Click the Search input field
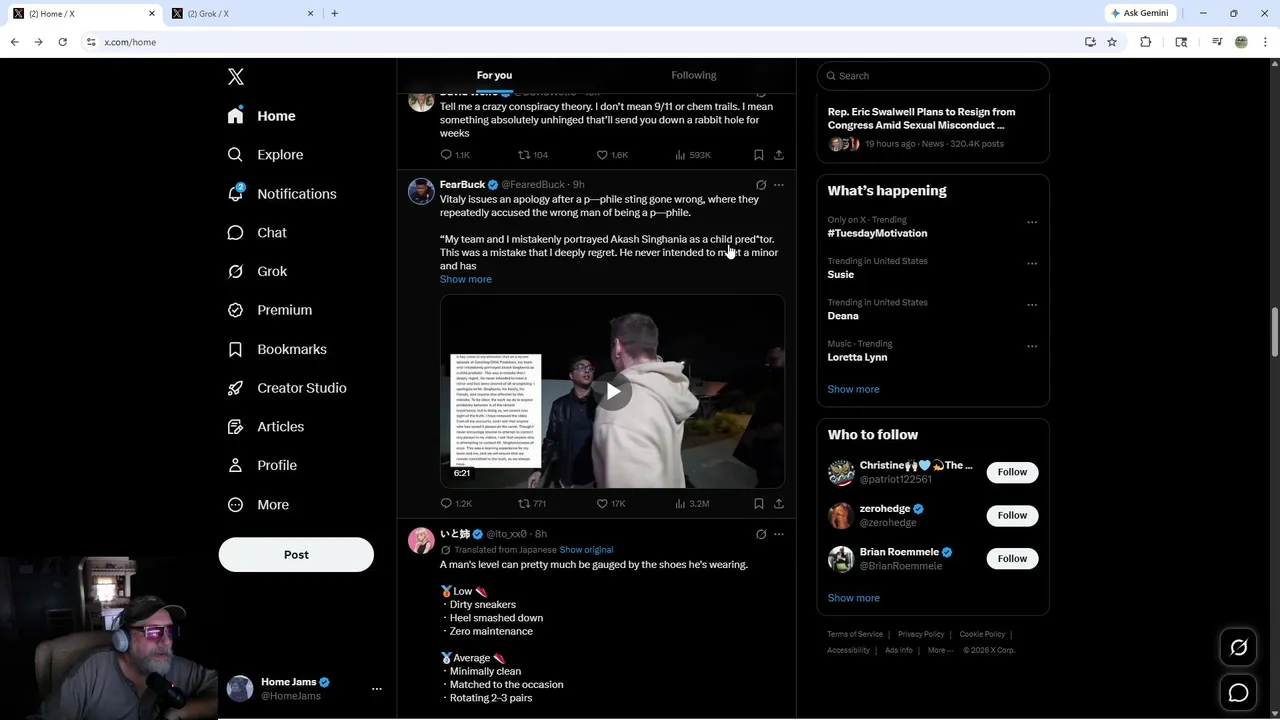The image size is (1280, 720). (933, 76)
